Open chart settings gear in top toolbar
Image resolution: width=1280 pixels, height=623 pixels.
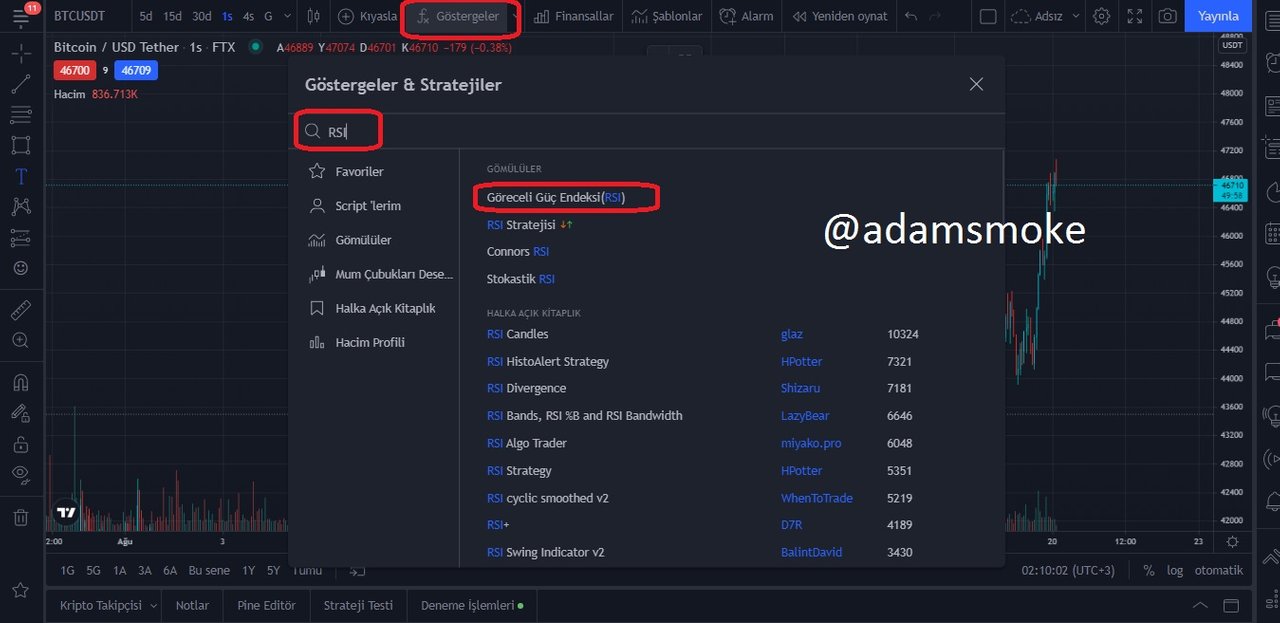pos(1101,16)
